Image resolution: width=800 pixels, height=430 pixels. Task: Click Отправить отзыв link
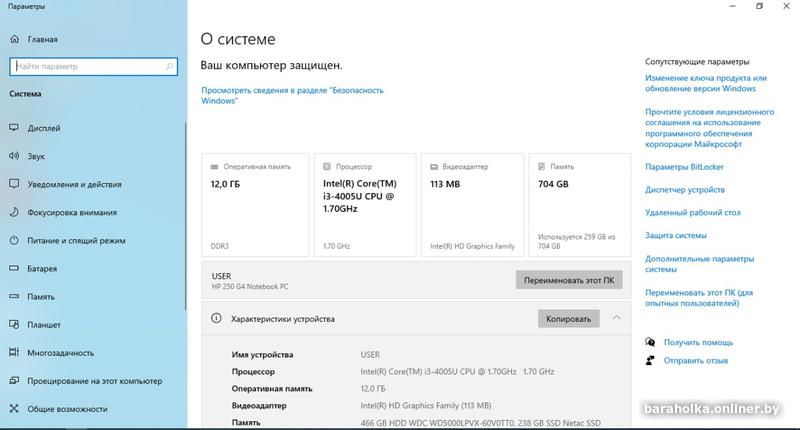tap(696, 361)
